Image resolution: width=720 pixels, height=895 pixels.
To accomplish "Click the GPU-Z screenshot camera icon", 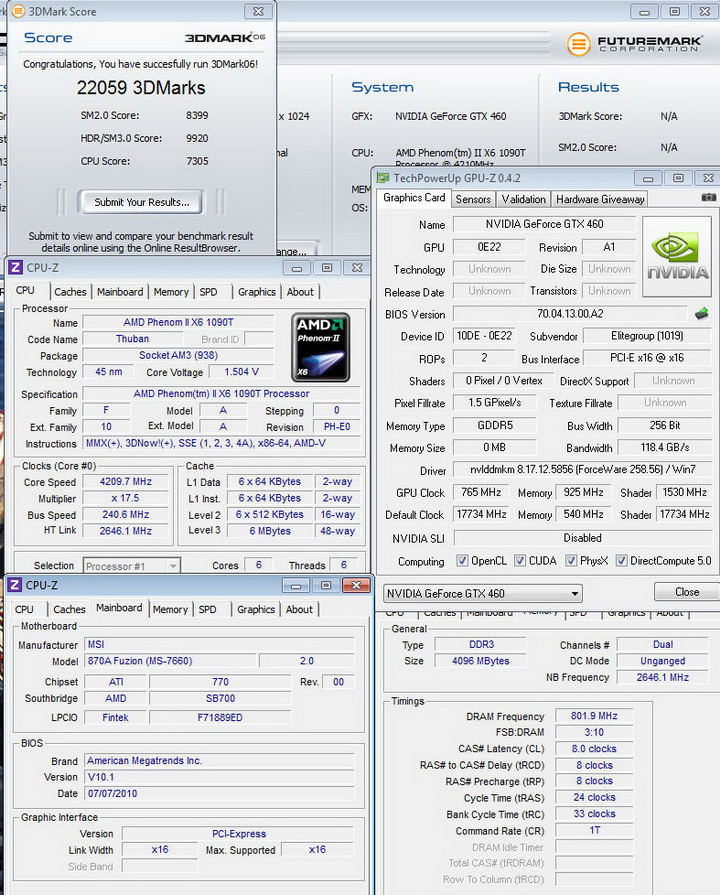I will tap(708, 197).
